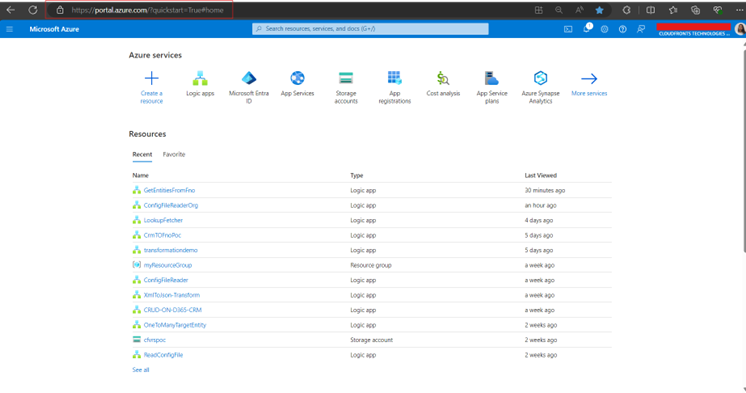Click Resource group type cell
This screenshot has width=746, height=393.
371,265
